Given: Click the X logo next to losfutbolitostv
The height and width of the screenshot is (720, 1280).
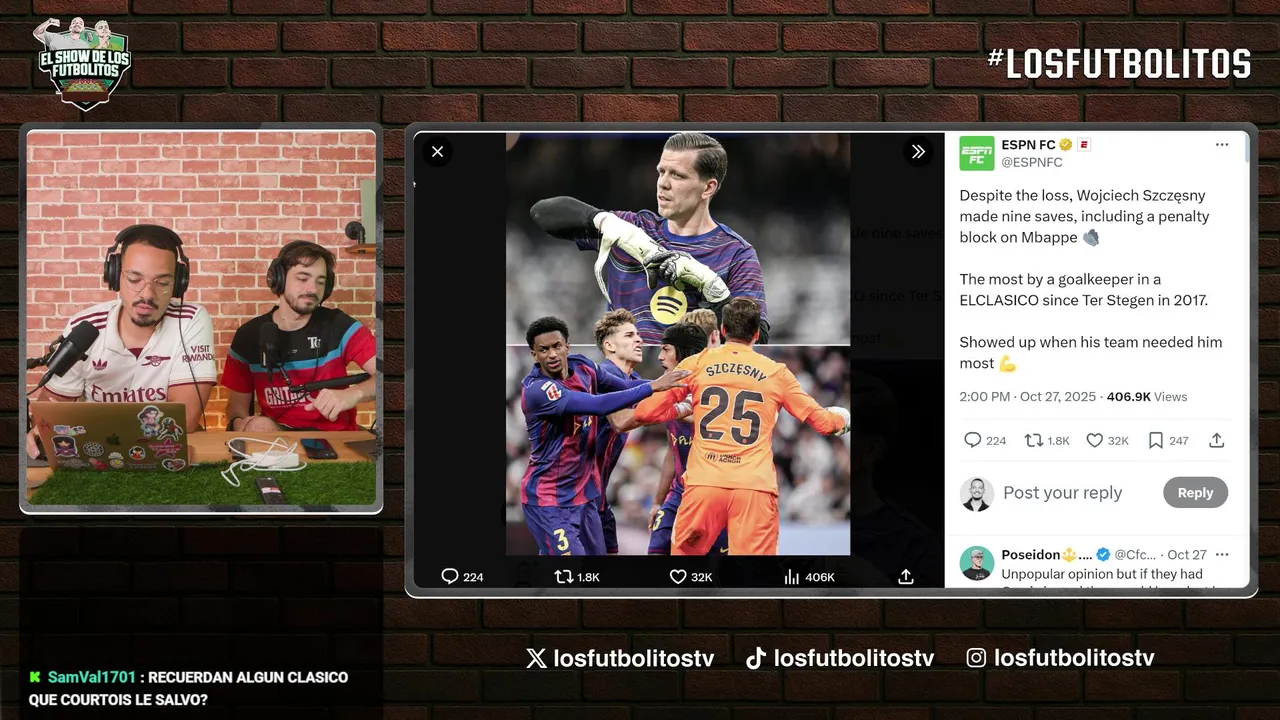Looking at the screenshot, I should 537,658.
